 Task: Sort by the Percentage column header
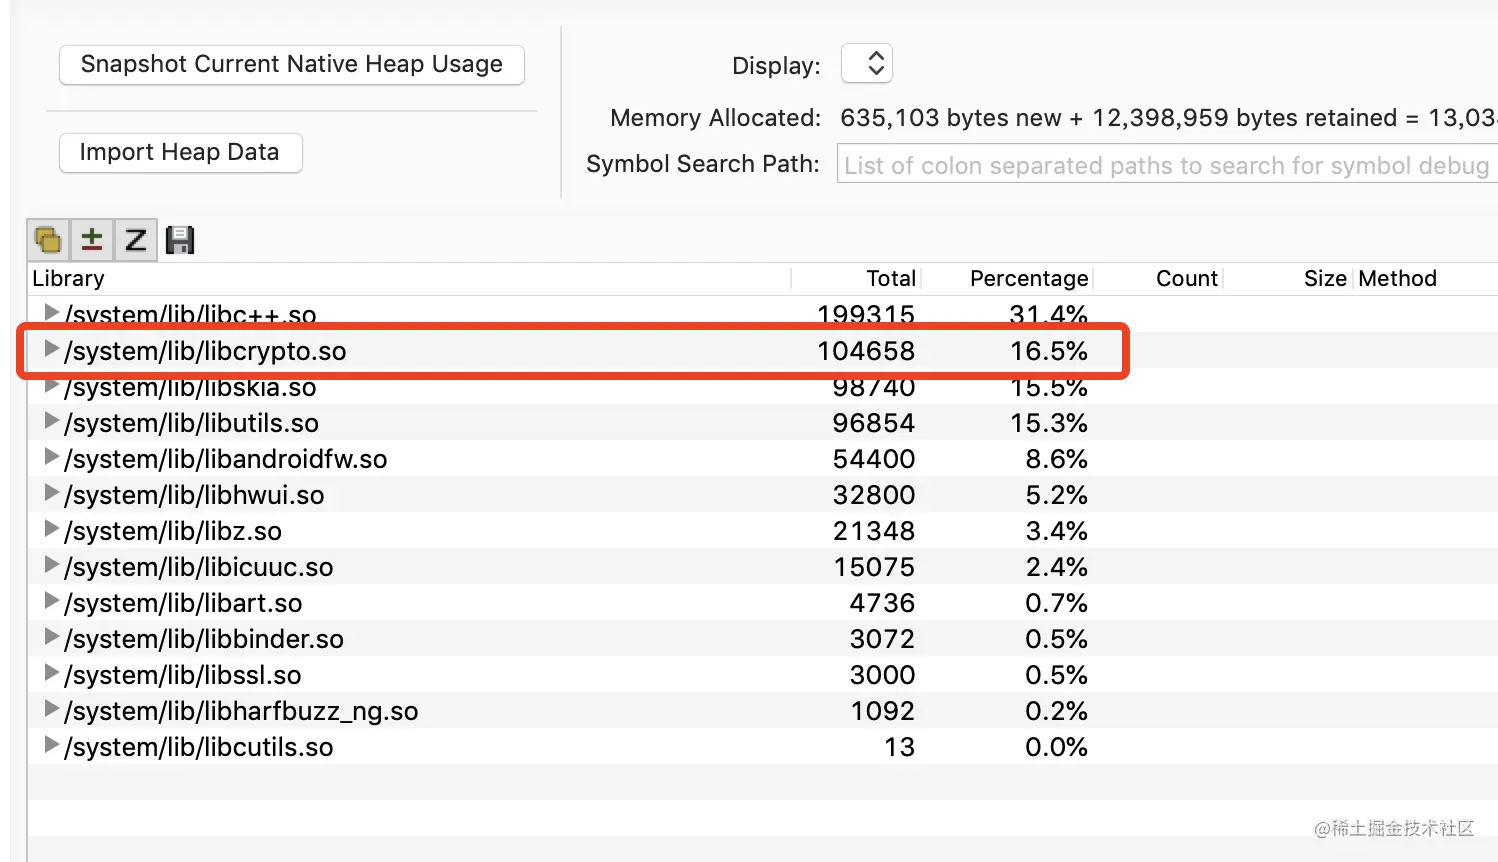click(x=1028, y=279)
